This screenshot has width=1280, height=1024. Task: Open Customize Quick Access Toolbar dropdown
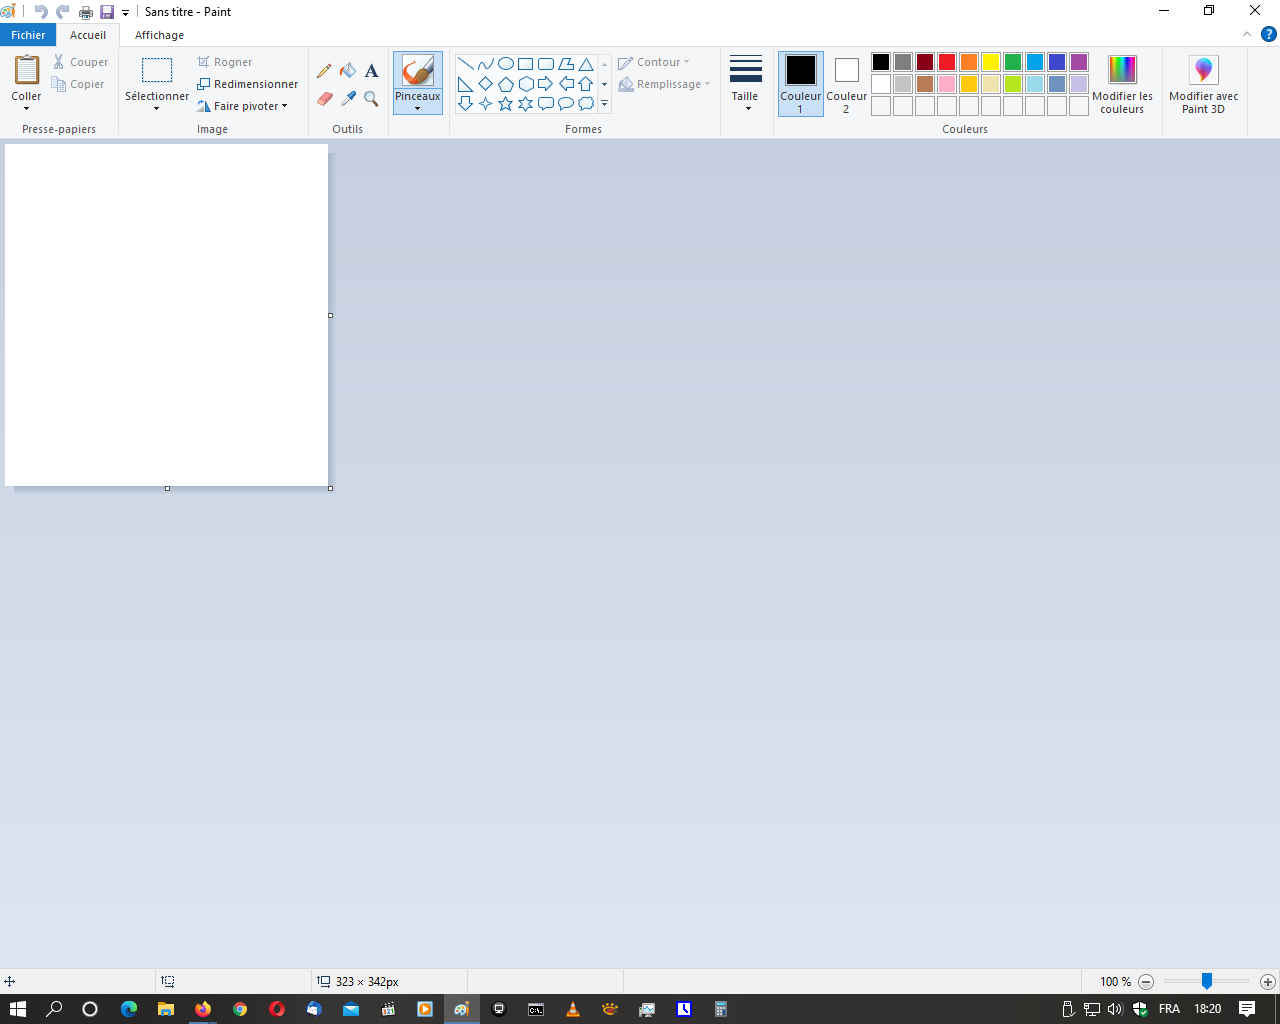click(x=126, y=13)
